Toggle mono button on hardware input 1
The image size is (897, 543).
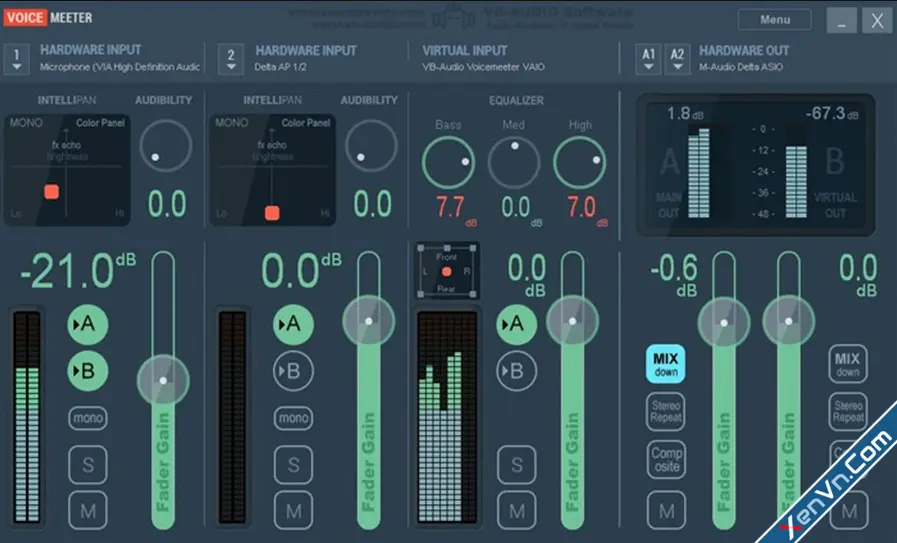click(x=88, y=418)
